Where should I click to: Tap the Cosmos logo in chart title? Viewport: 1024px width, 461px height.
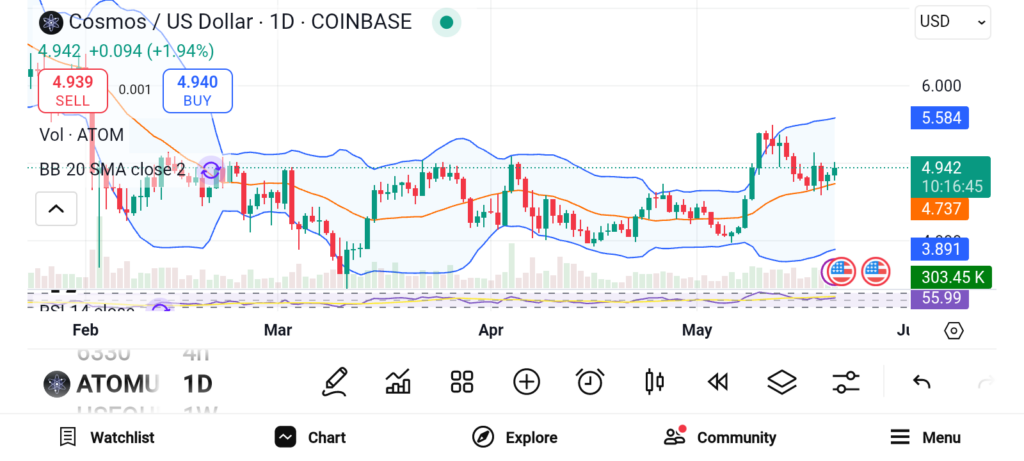point(50,23)
